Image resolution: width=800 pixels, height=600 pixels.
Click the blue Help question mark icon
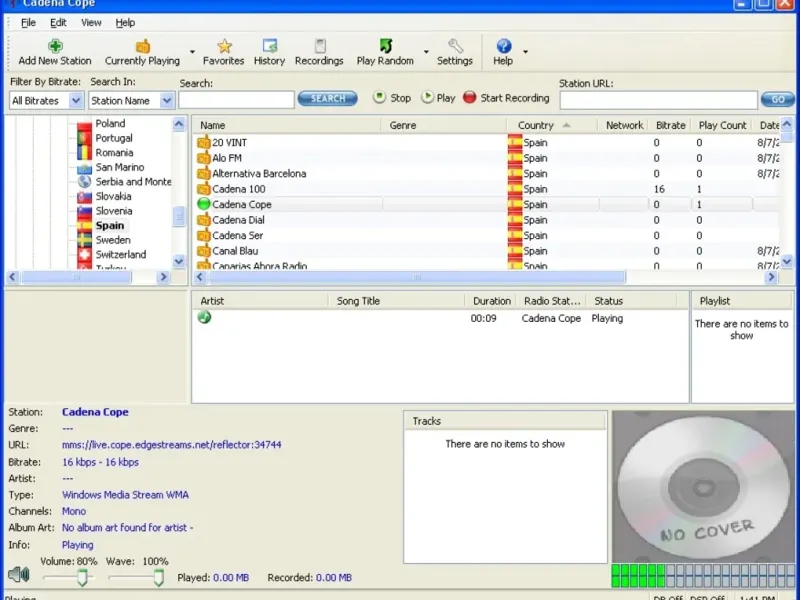(504, 46)
